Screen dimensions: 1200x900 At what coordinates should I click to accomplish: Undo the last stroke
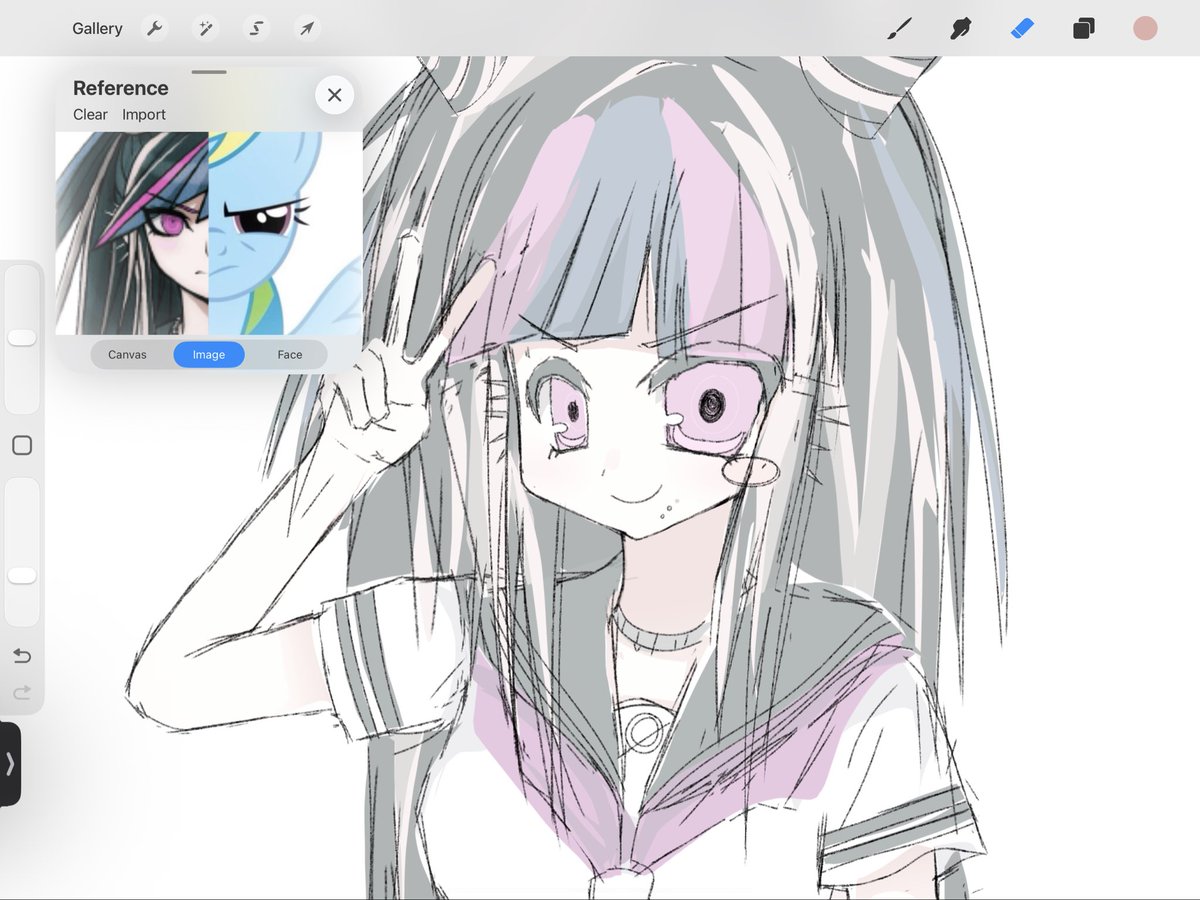click(22, 656)
